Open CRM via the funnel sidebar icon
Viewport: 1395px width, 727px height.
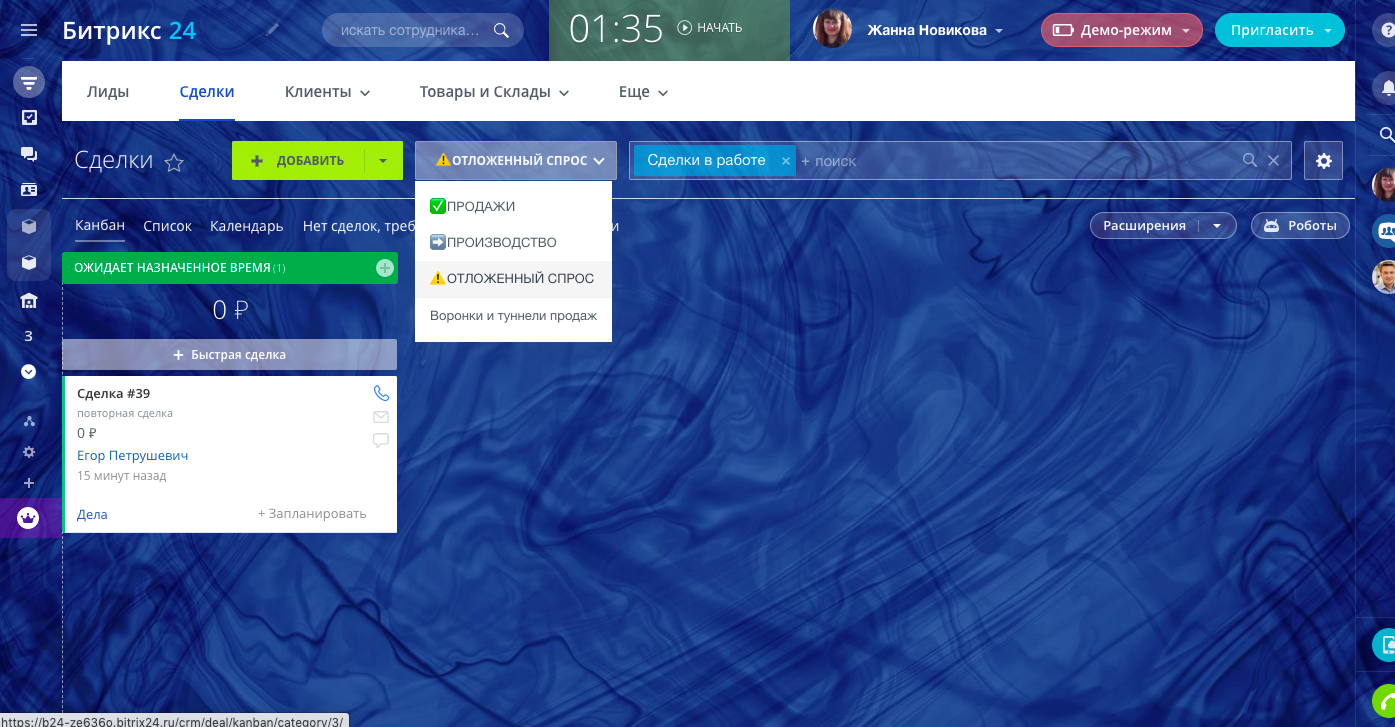tap(29, 82)
